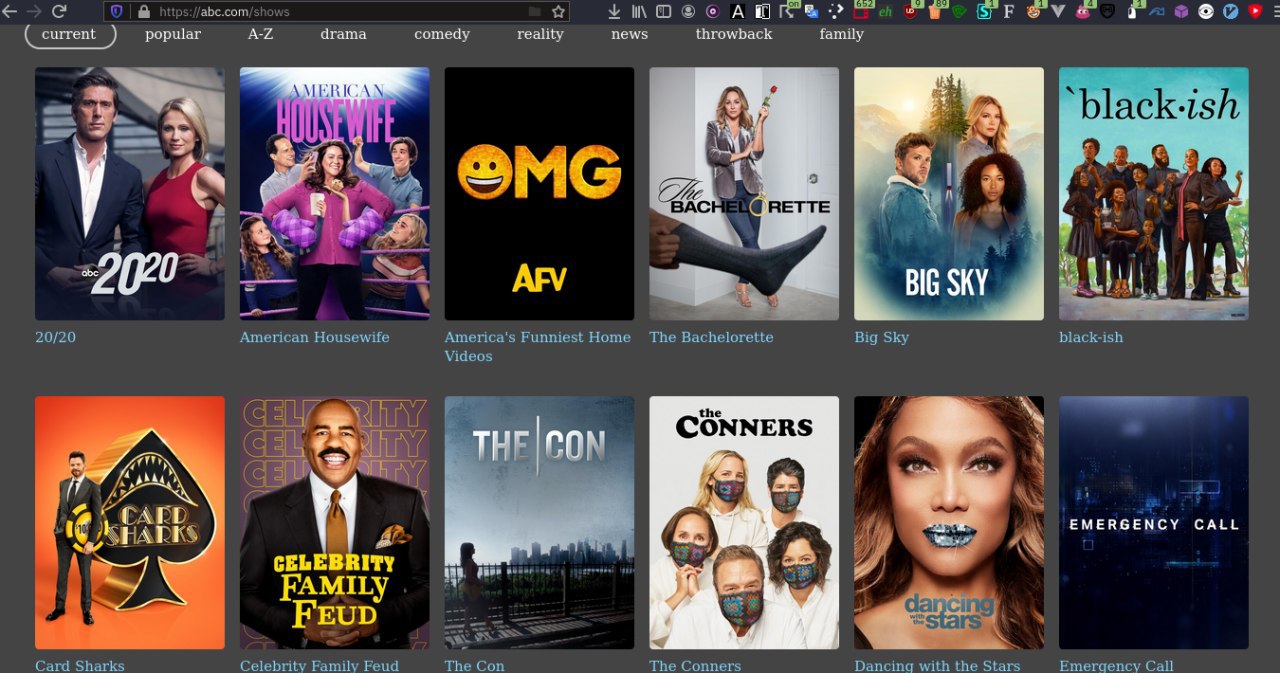Open the 'A-Z' shows listing
The image size is (1280, 673).
tap(260, 34)
